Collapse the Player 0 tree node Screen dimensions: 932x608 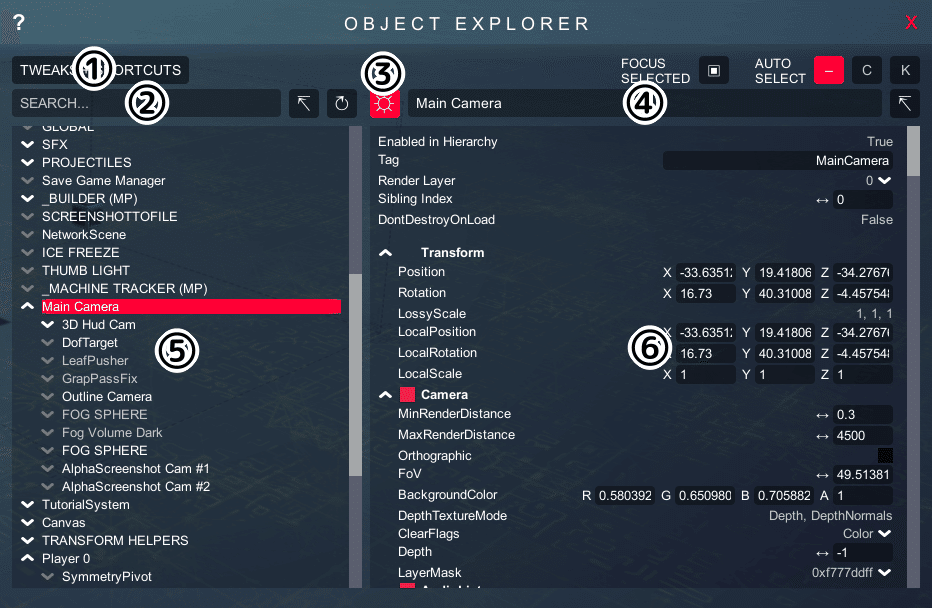[x=27, y=559]
